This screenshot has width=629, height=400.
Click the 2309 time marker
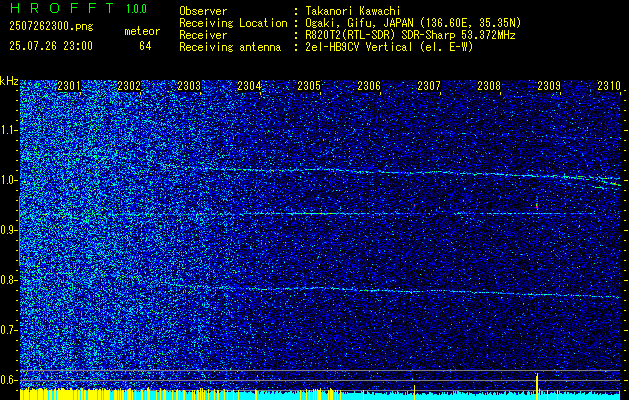[x=549, y=86]
